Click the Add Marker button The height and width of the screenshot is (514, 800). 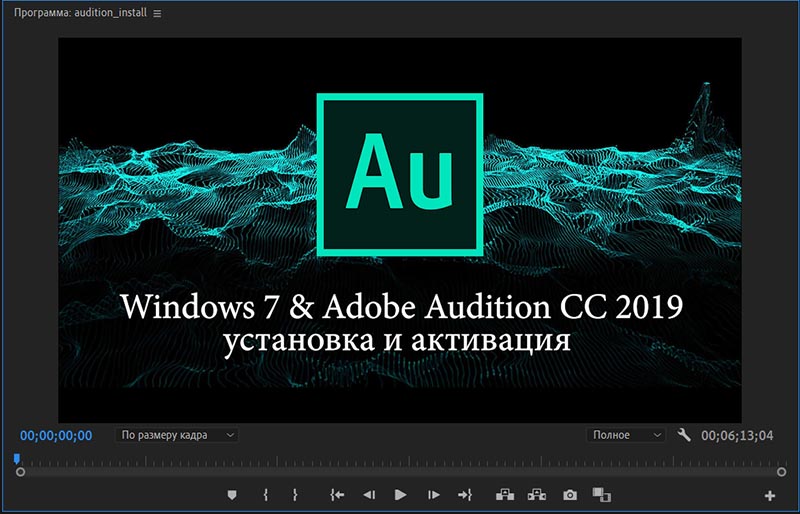[232, 495]
